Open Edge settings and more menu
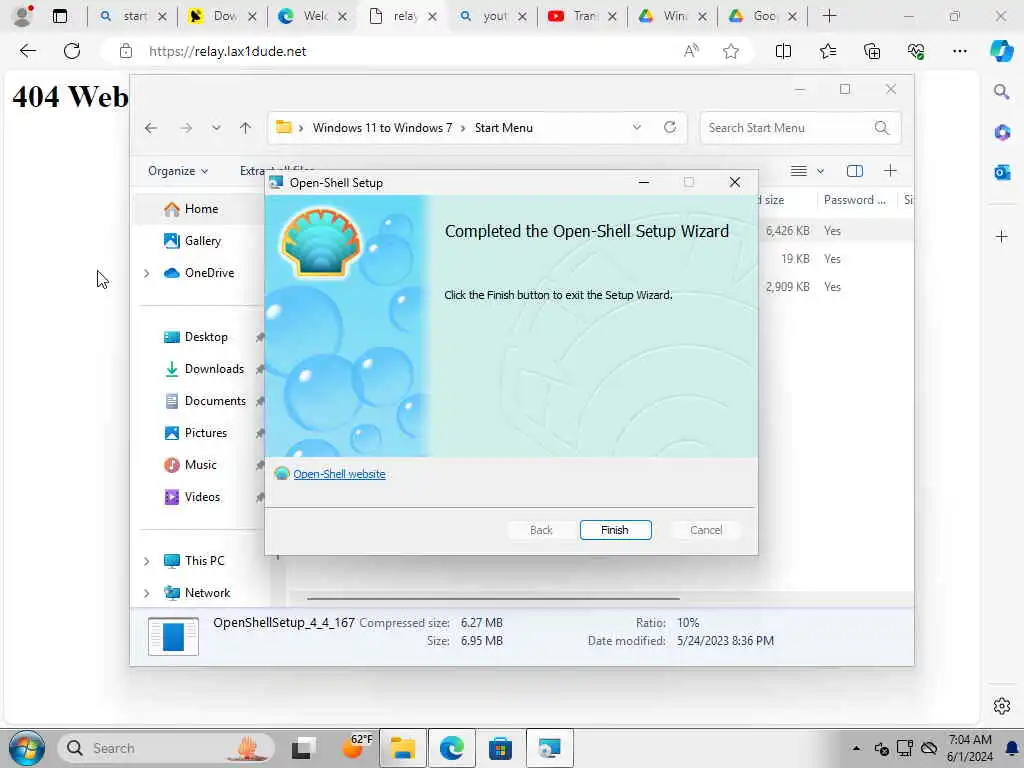1024x768 pixels. tap(959, 51)
